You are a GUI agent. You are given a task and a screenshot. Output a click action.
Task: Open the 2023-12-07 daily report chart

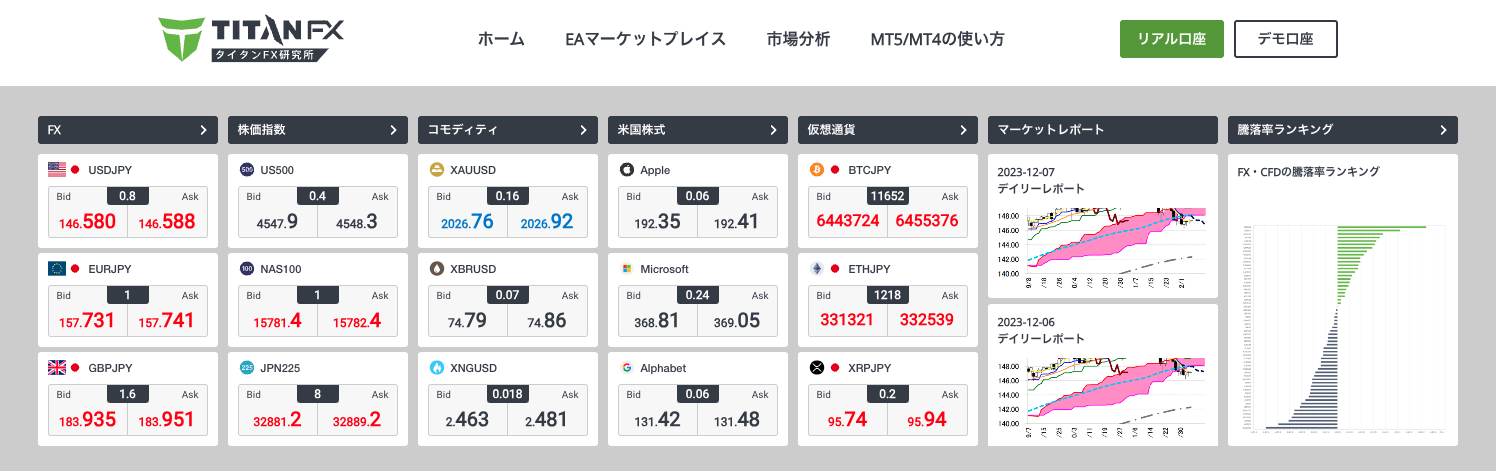click(1101, 244)
